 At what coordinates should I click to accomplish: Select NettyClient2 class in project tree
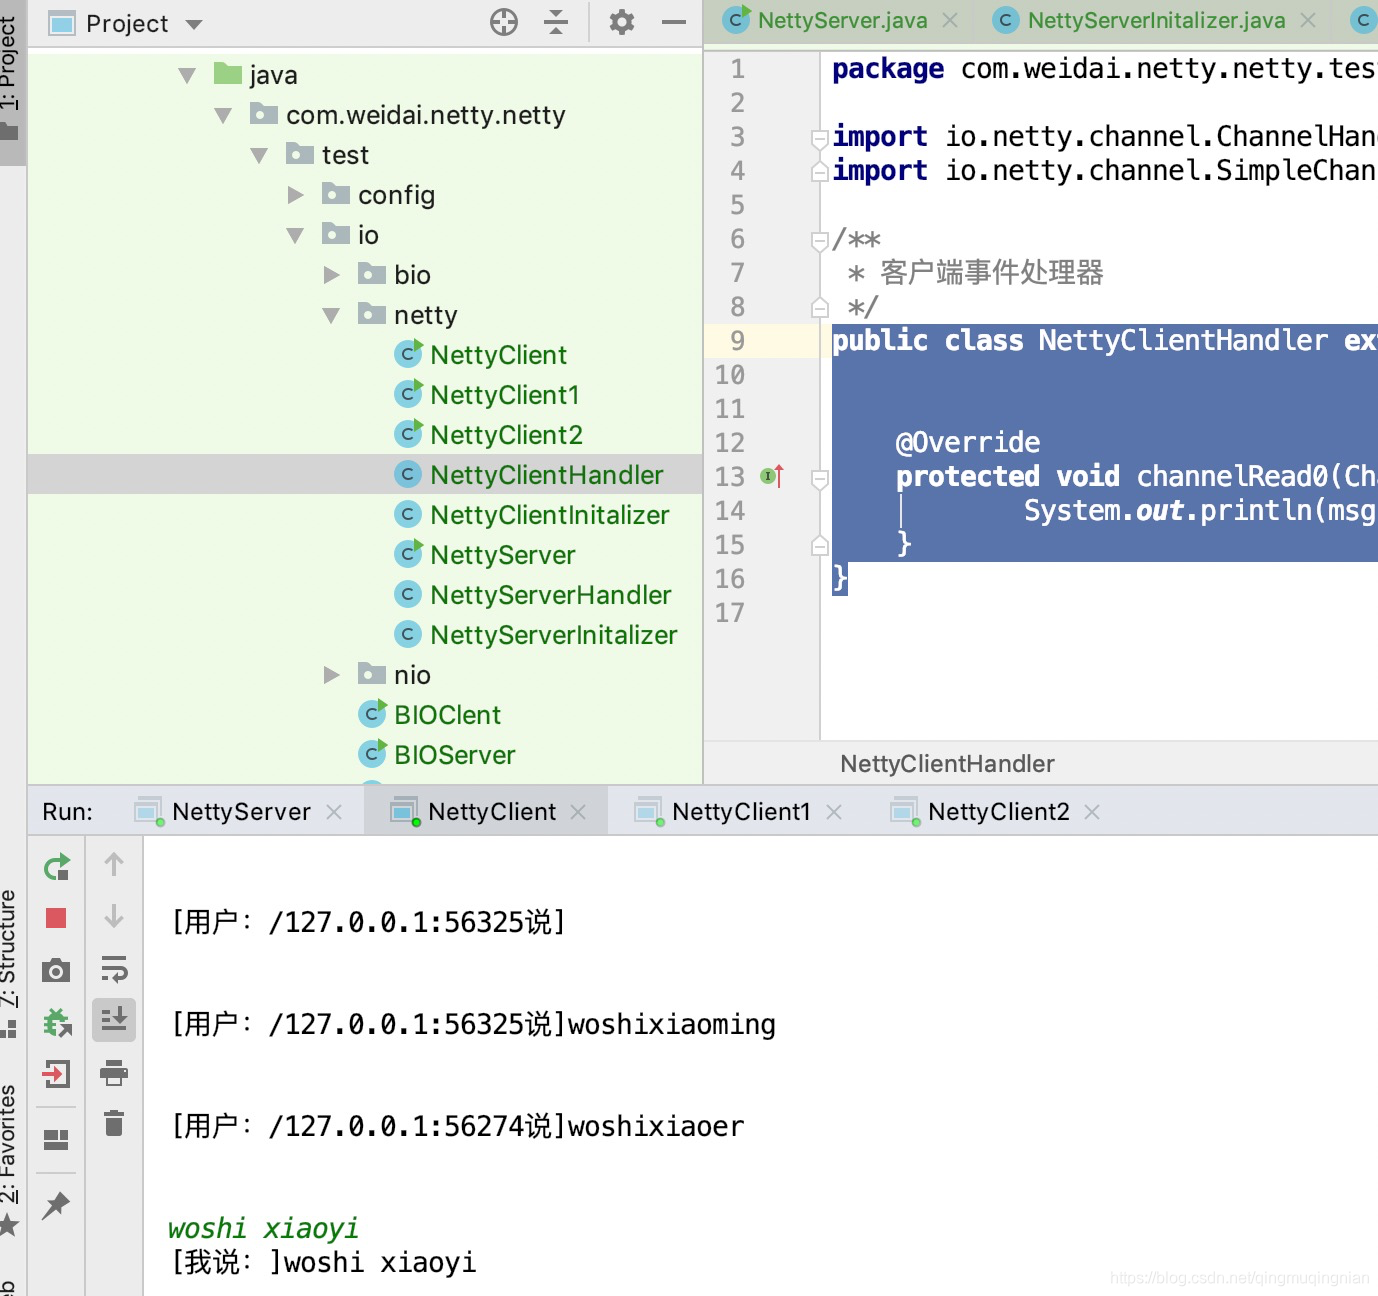click(506, 435)
